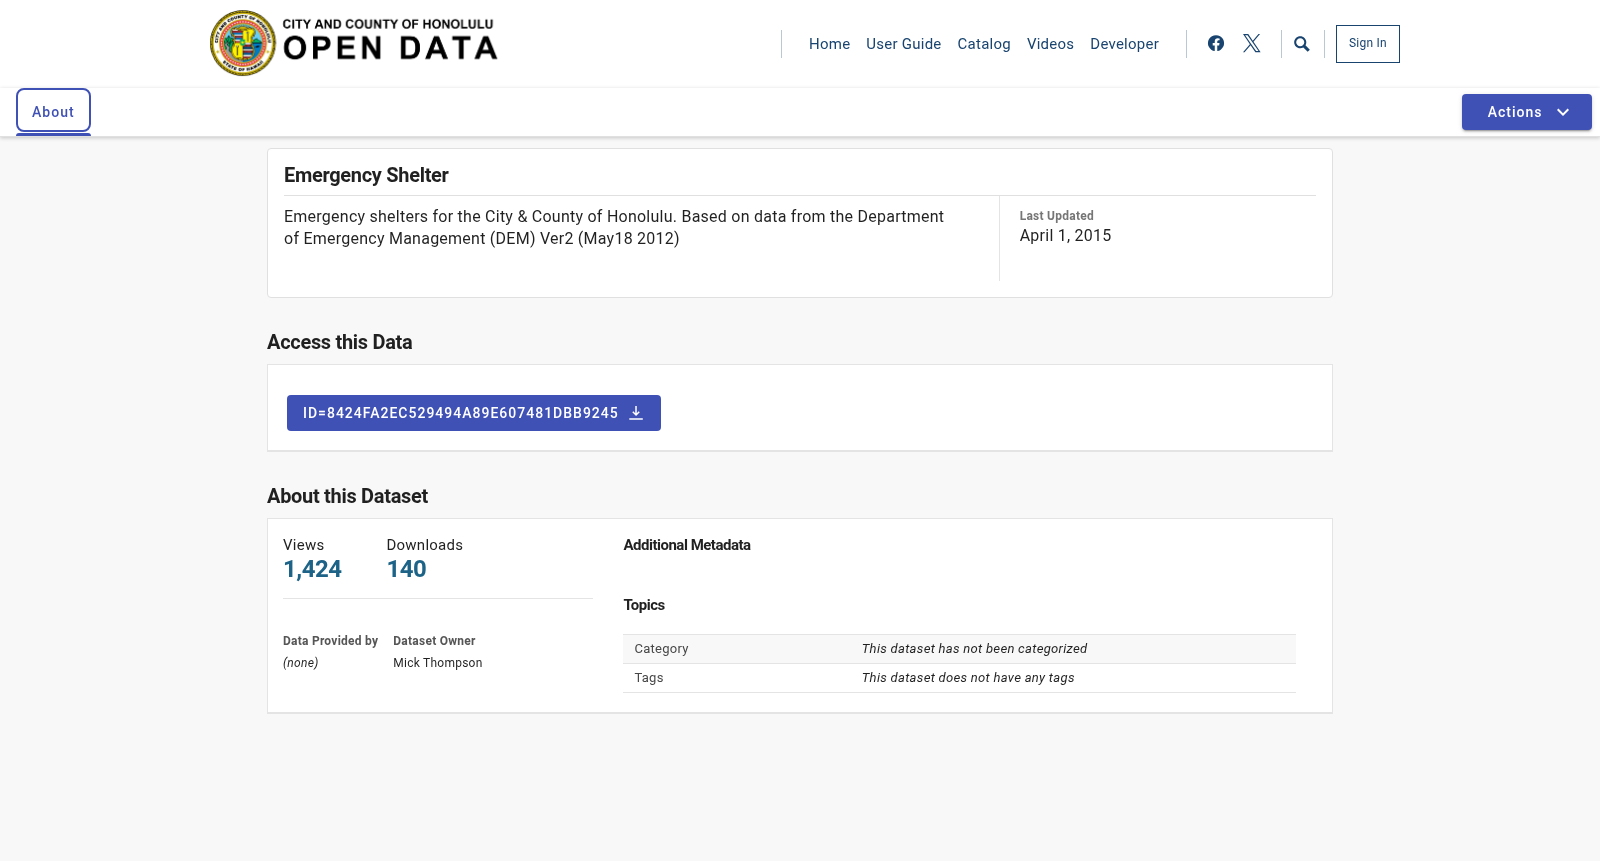This screenshot has height=861, width=1600.
Task: Go to Home in navigation
Action: click(829, 44)
